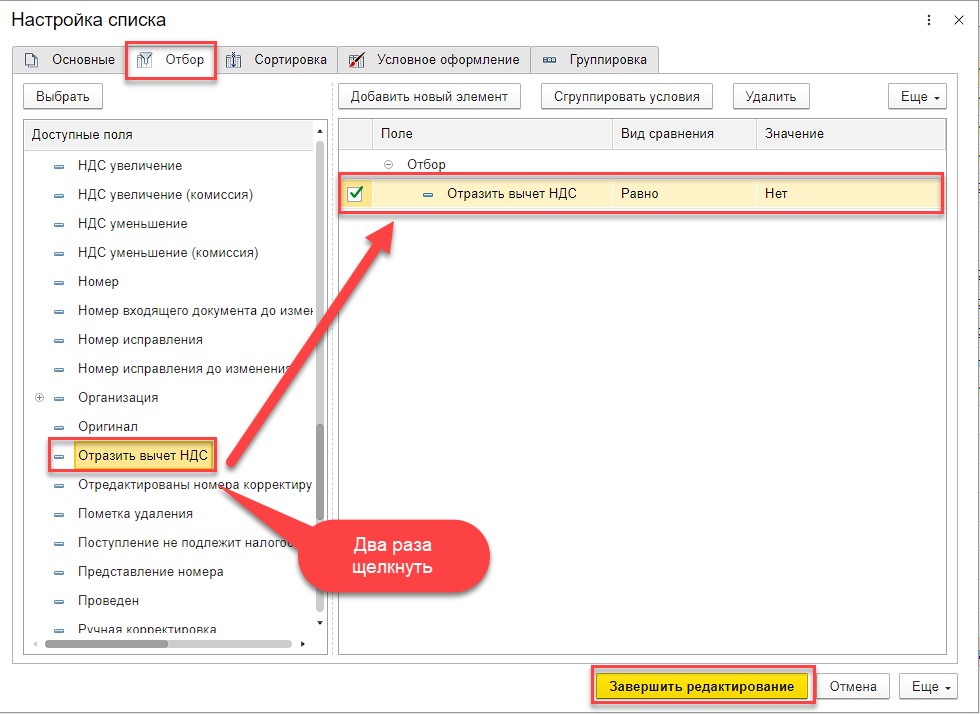This screenshot has width=980, height=714.
Task: Click field icon beside Организация
Action: click(x=59, y=398)
